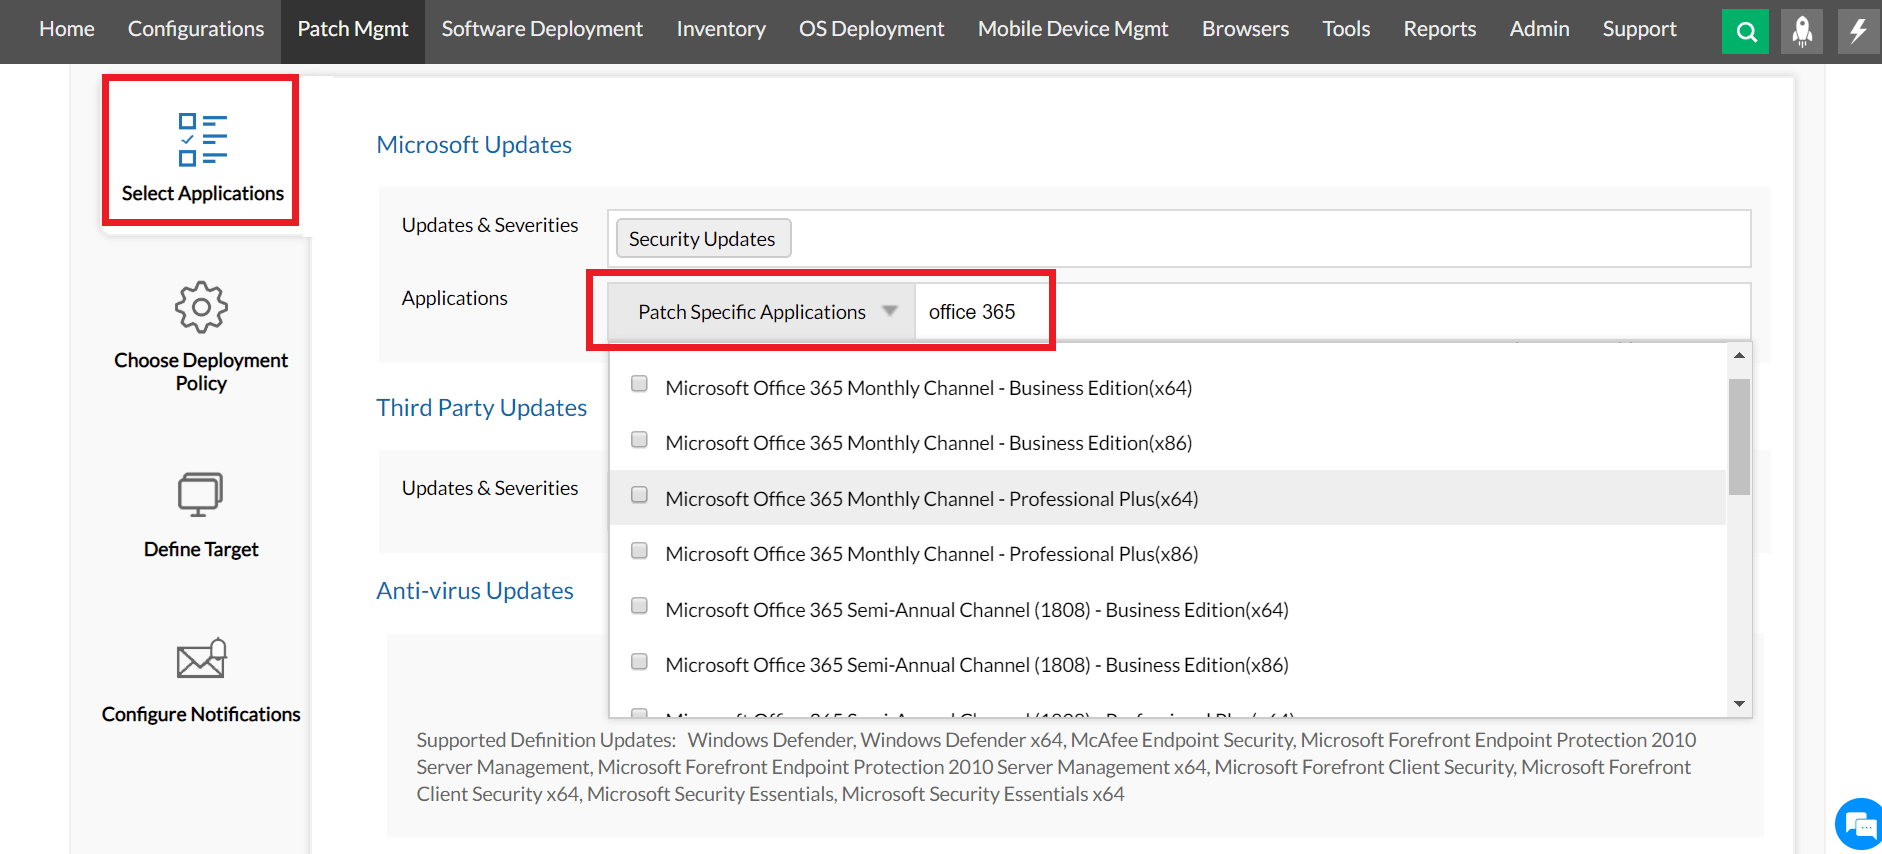Click the office 365 search input field
This screenshot has width=1882, height=854.
pyautogui.click(x=980, y=312)
